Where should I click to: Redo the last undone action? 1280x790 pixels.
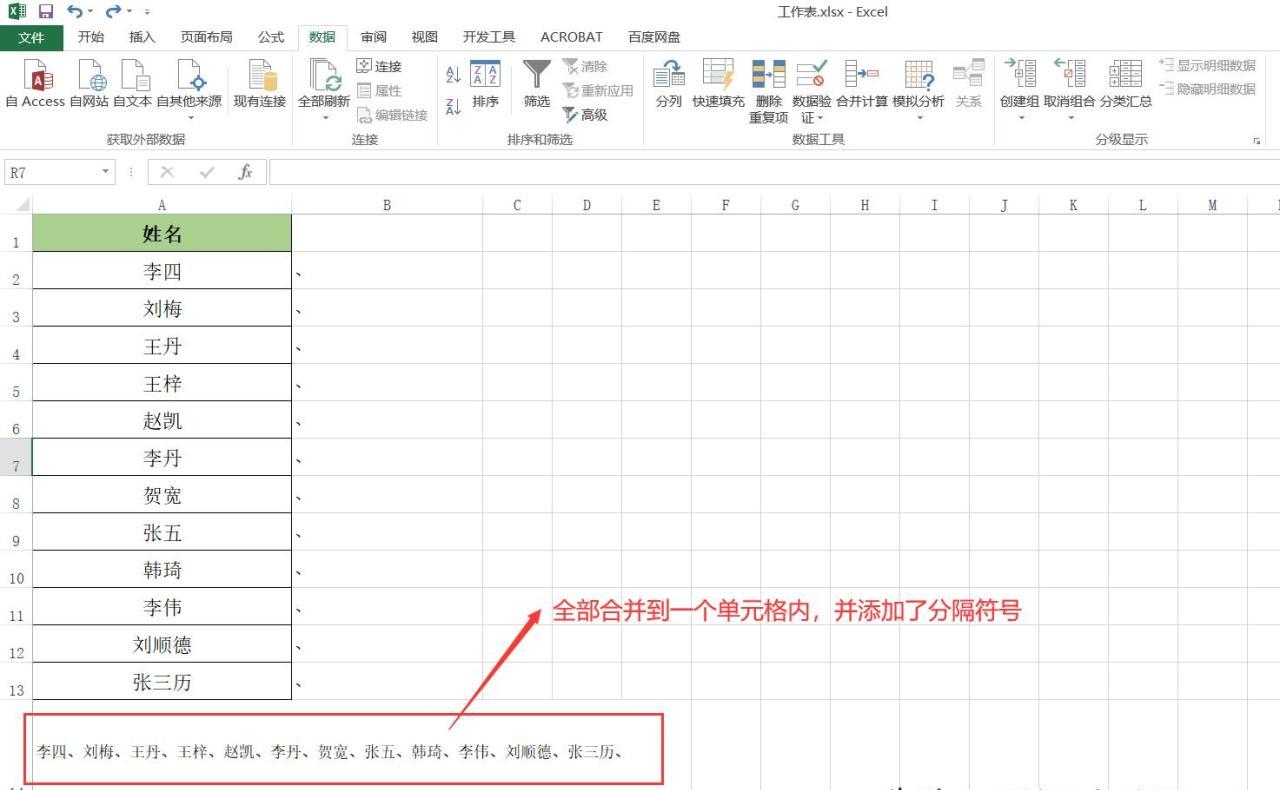113,12
